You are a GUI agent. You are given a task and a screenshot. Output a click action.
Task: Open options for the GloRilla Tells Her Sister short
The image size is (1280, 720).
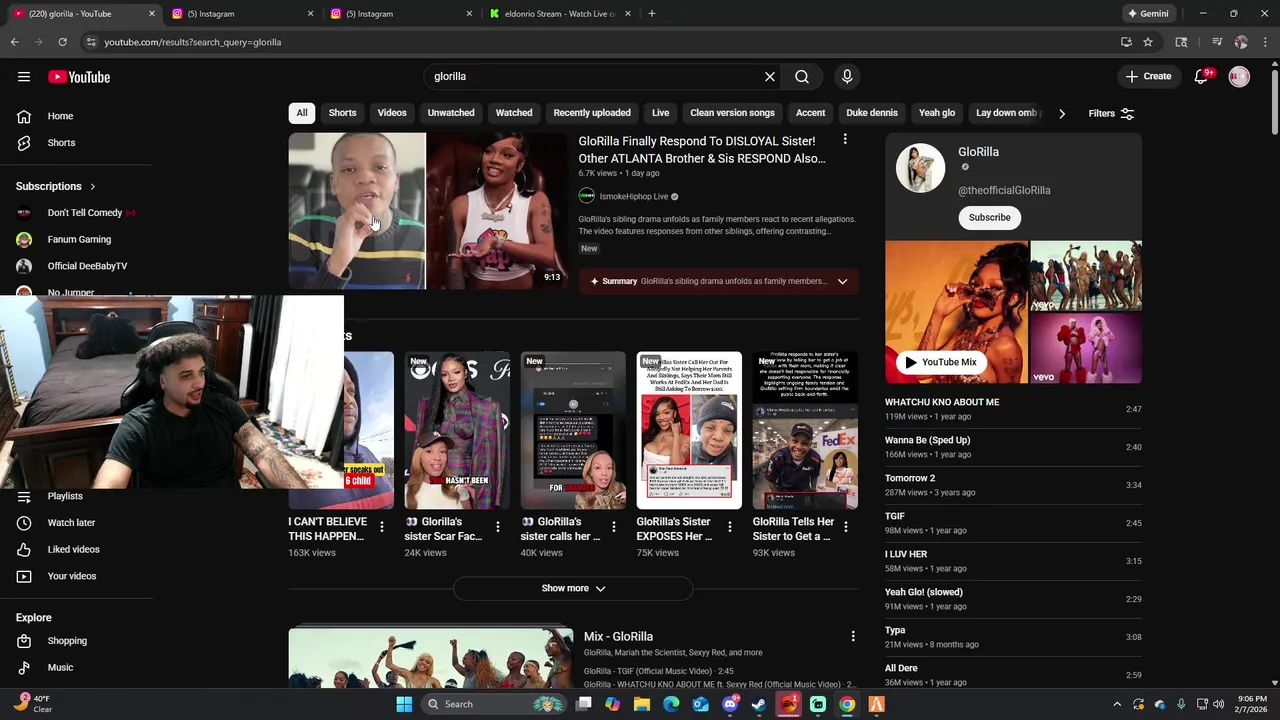pyautogui.click(x=845, y=526)
